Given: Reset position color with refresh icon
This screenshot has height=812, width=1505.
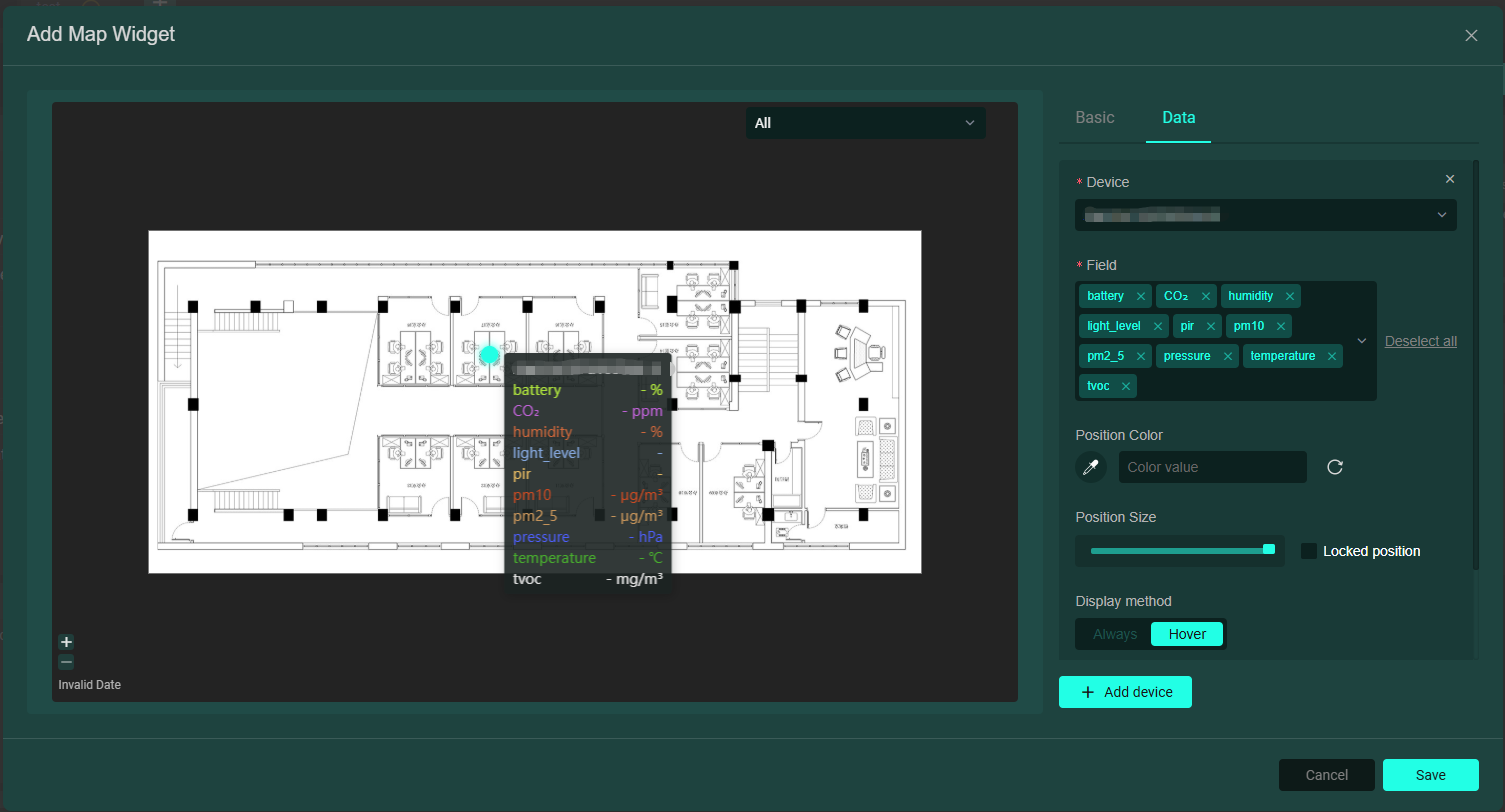Looking at the screenshot, I should [x=1334, y=467].
